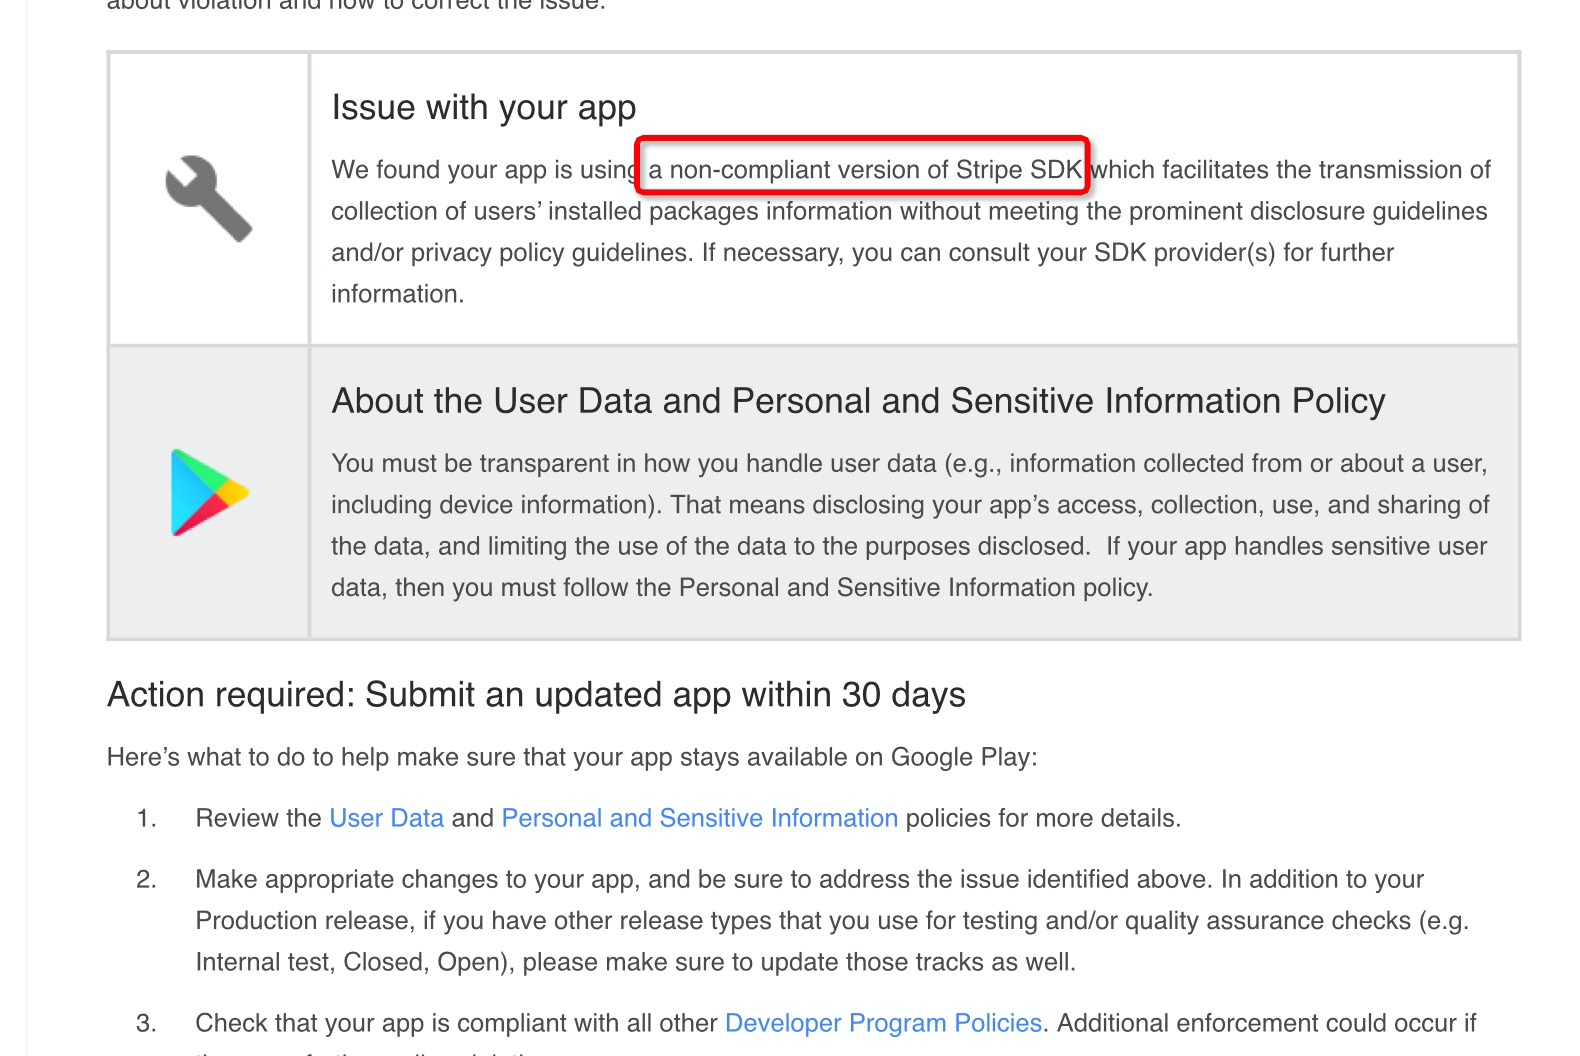The image size is (1580, 1056).
Task: Click the phrase 'a non-compliant version of Stripe SDK'
Action: pos(865,170)
